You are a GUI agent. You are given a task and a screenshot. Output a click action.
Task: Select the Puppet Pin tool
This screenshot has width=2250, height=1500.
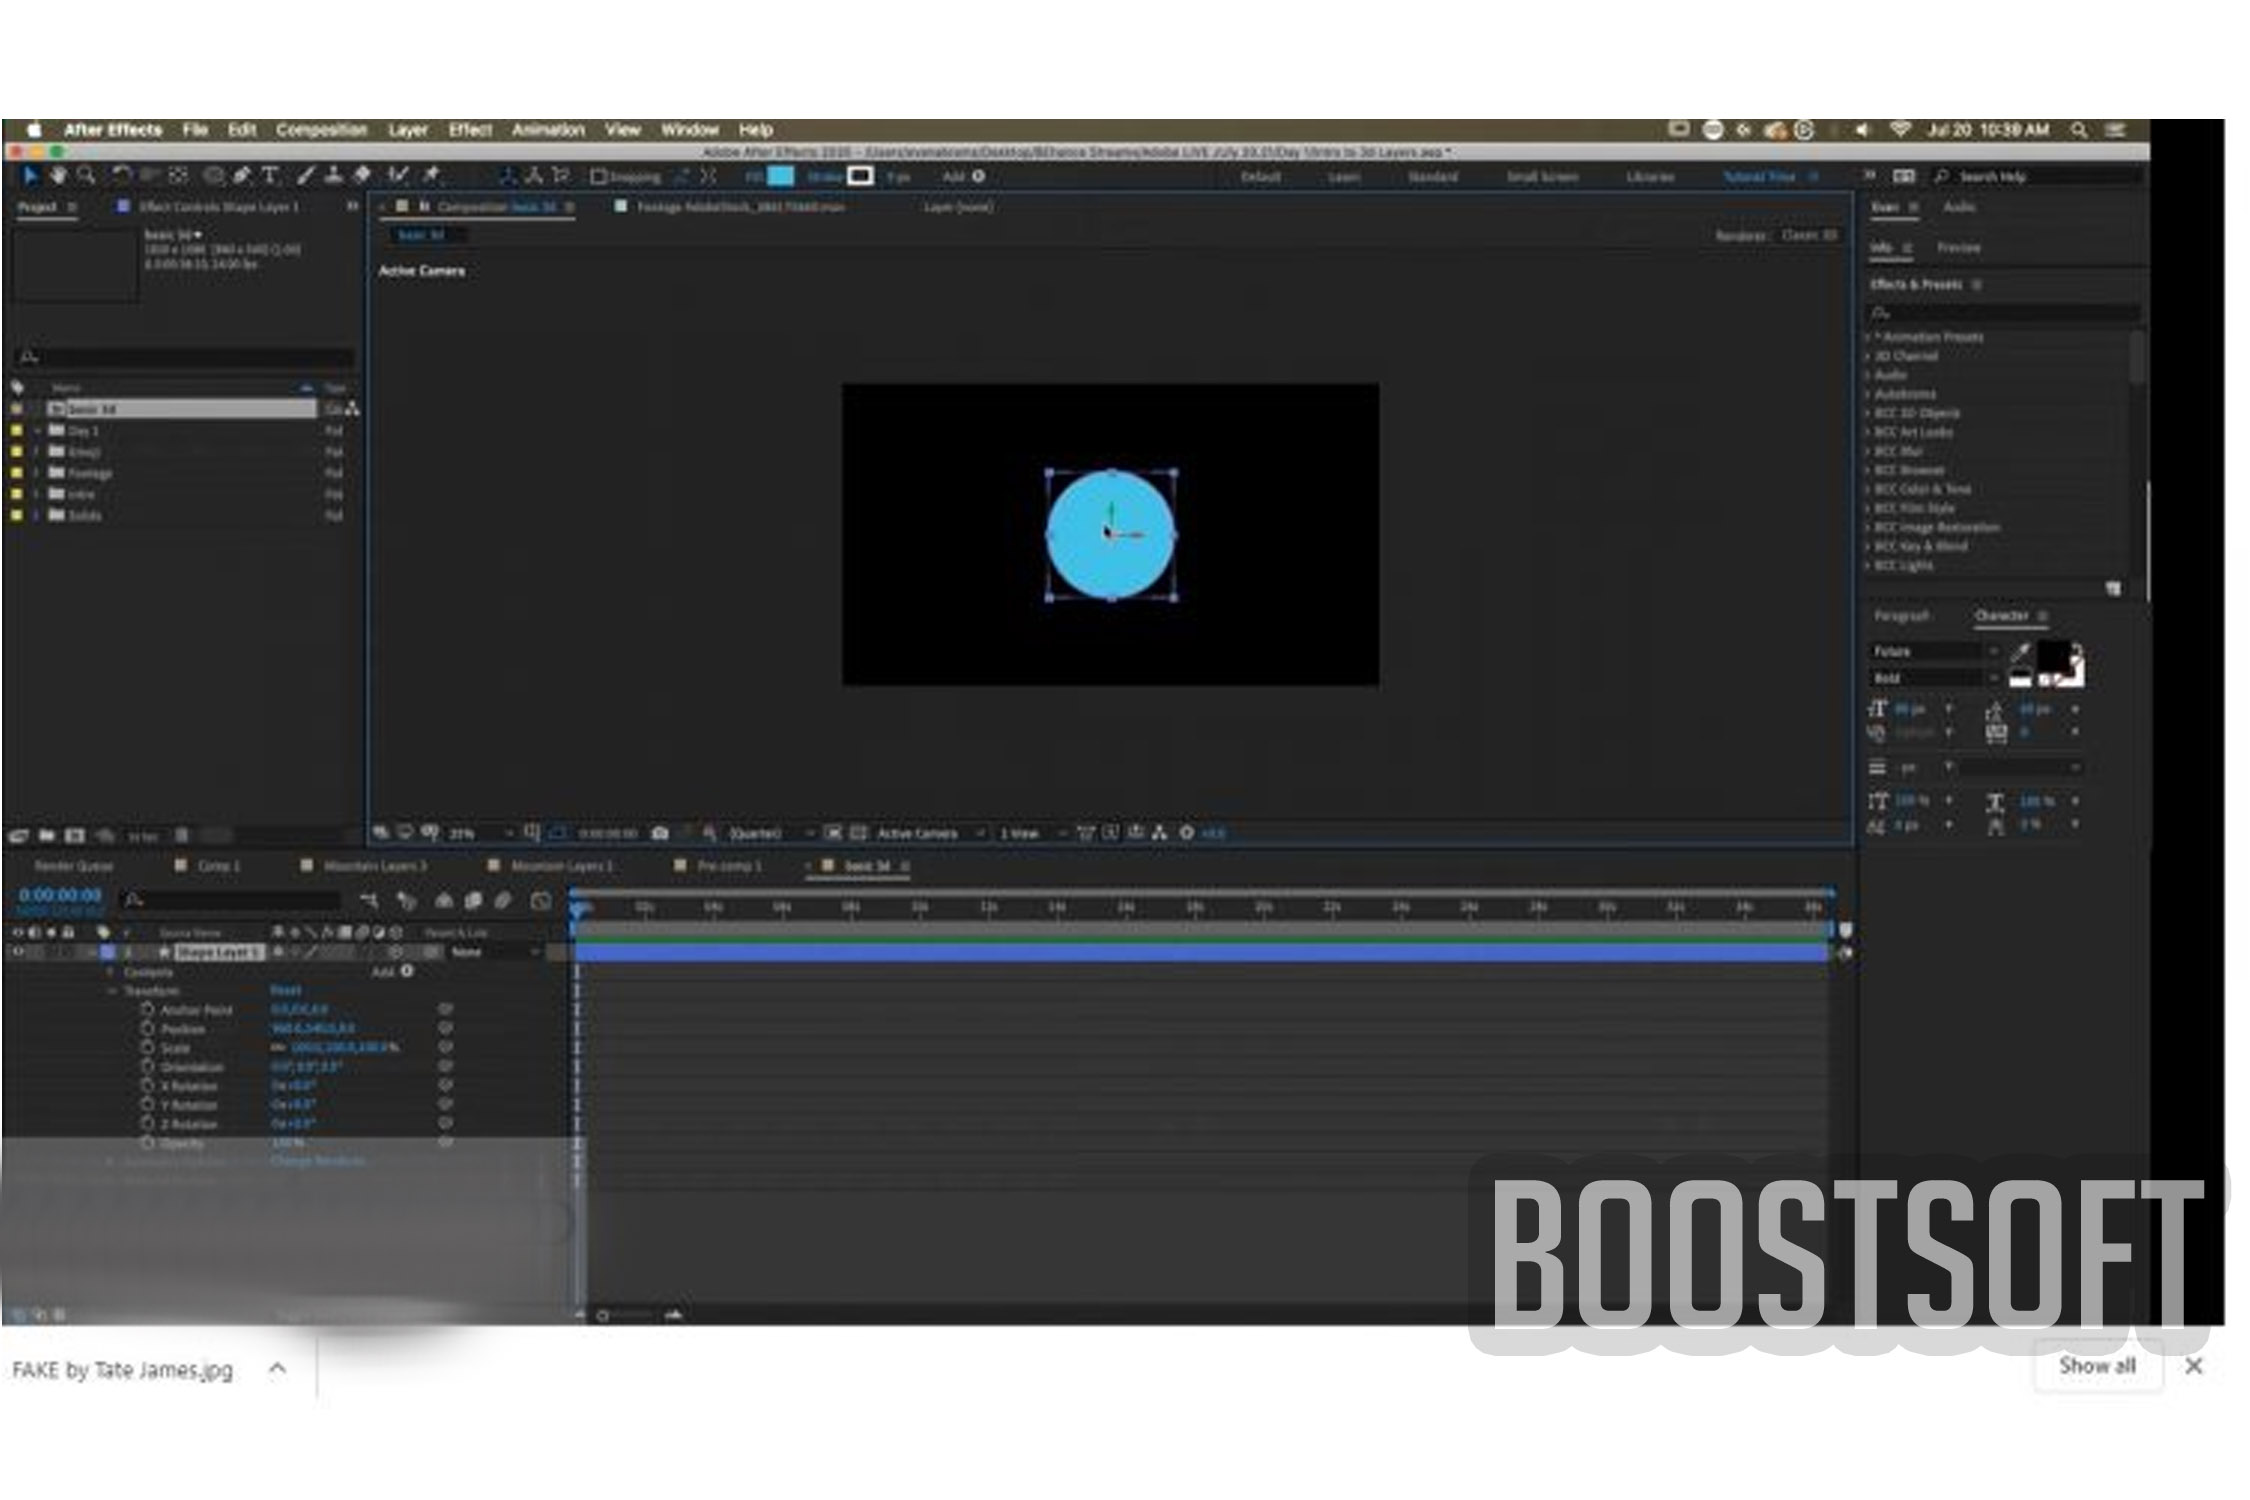coord(432,176)
